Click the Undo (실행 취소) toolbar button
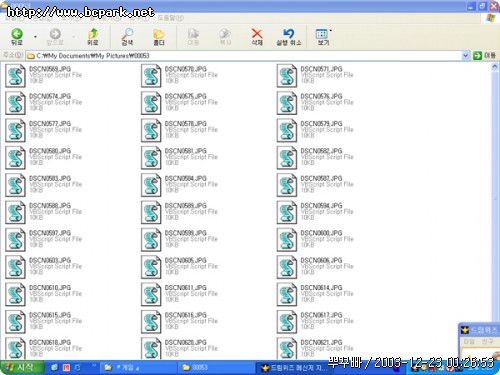 [289, 37]
